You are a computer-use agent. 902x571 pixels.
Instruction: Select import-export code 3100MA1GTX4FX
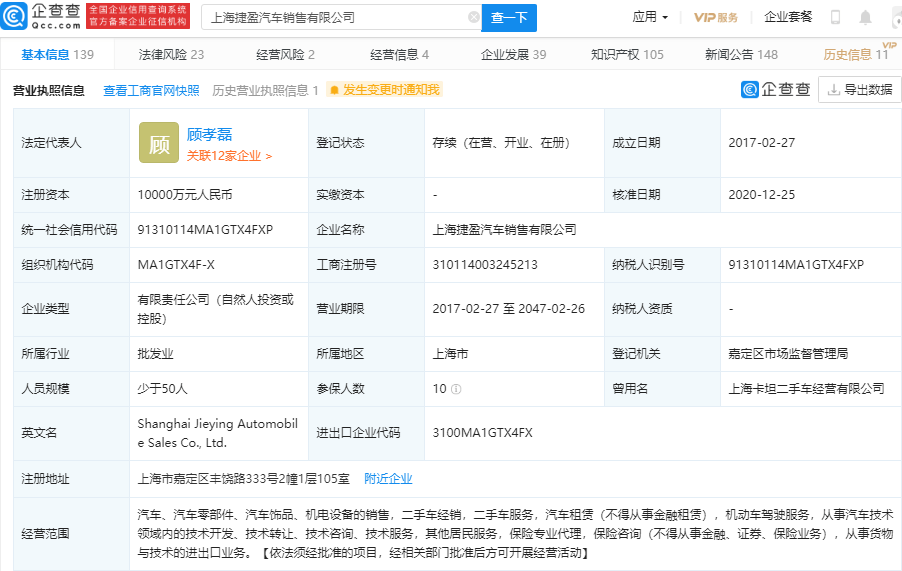tap(483, 433)
